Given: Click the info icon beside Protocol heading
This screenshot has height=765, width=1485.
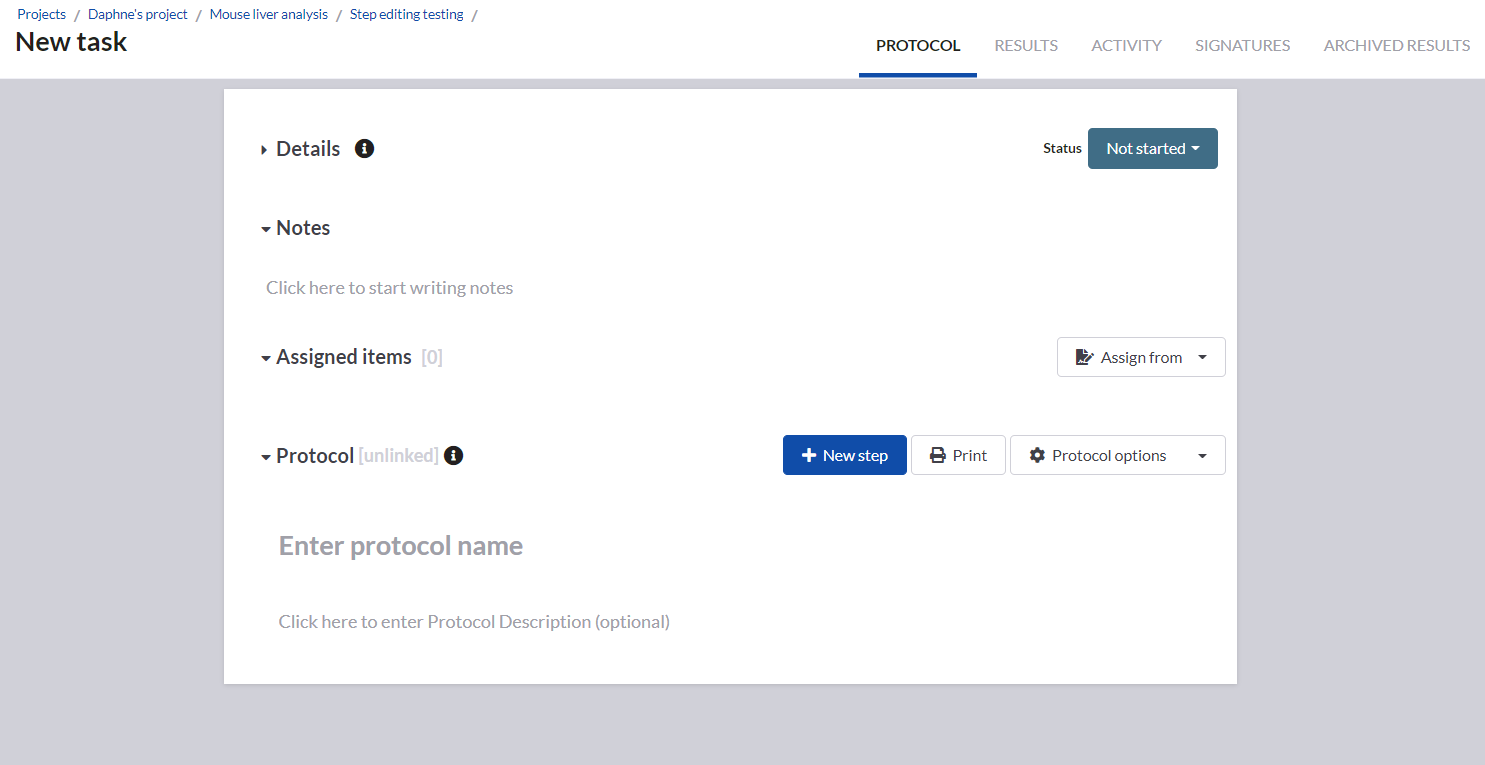Looking at the screenshot, I should (454, 456).
